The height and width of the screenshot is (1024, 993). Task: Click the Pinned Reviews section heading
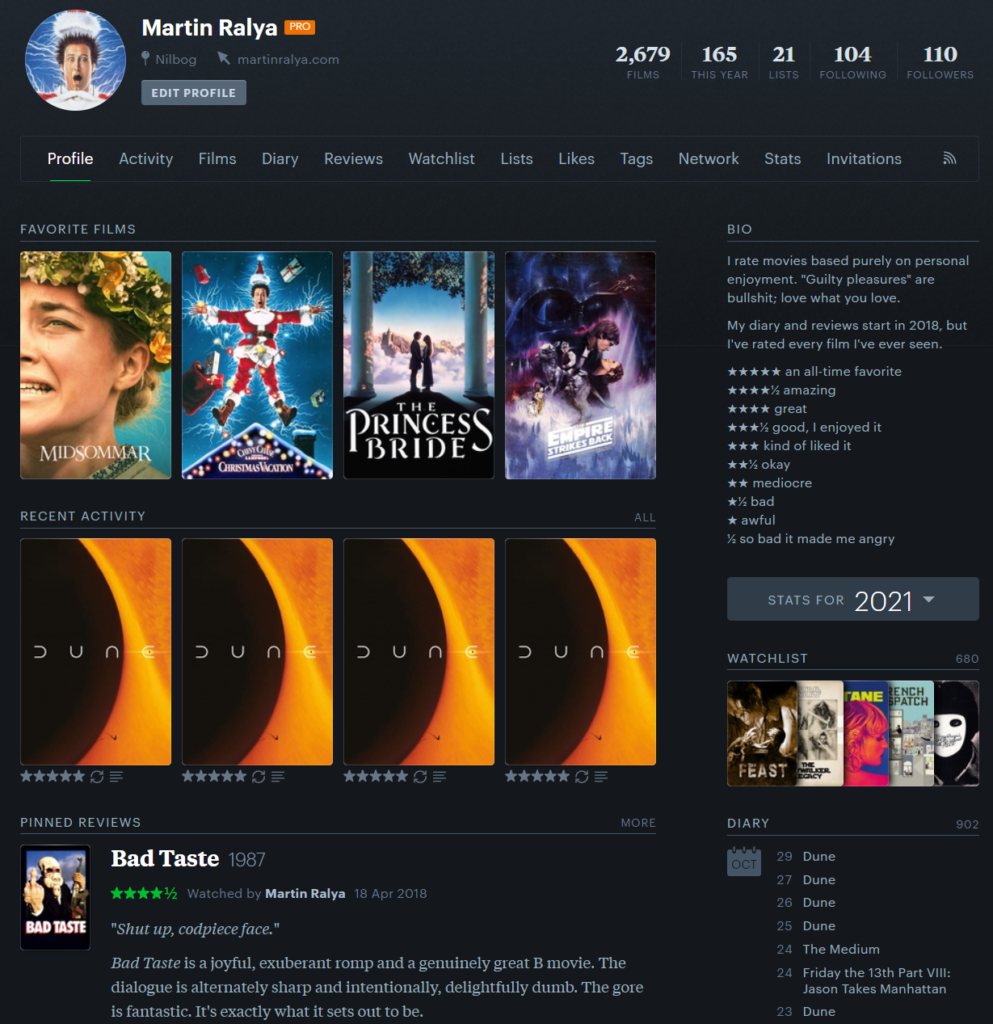click(x=80, y=822)
